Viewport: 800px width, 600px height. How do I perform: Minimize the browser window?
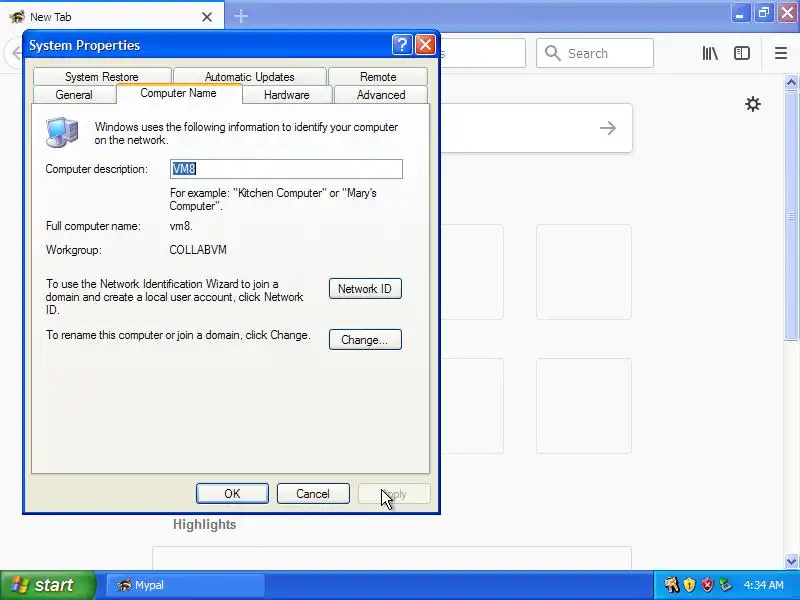pos(740,13)
